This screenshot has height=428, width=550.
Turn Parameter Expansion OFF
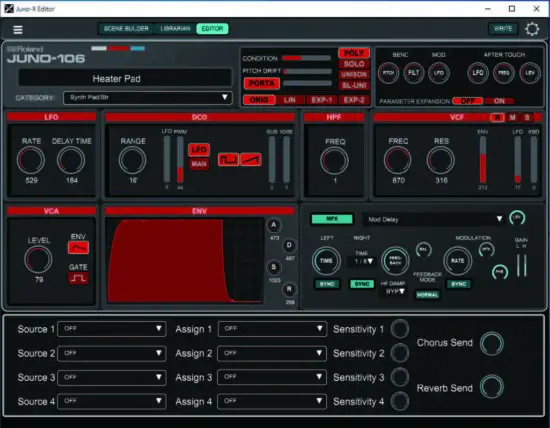coord(468,101)
